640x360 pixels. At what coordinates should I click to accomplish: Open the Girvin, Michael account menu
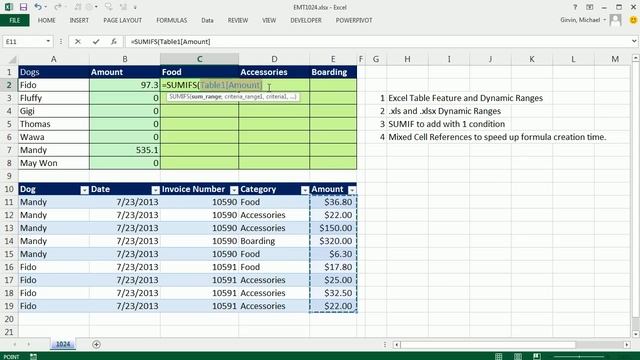point(583,20)
